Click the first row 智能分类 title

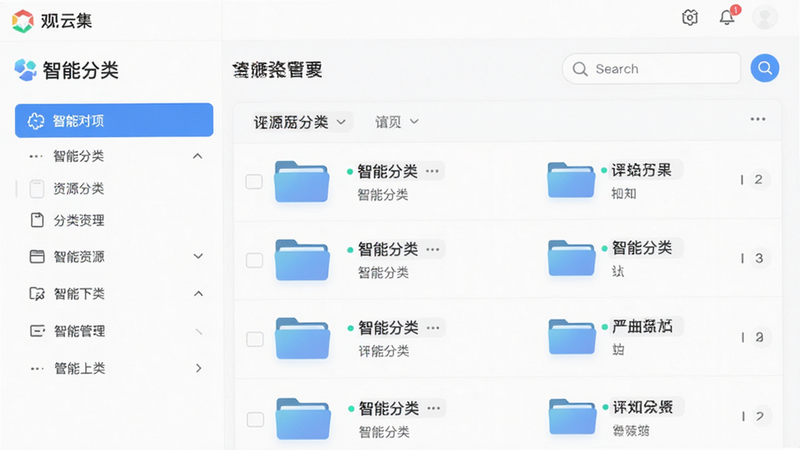pos(387,171)
